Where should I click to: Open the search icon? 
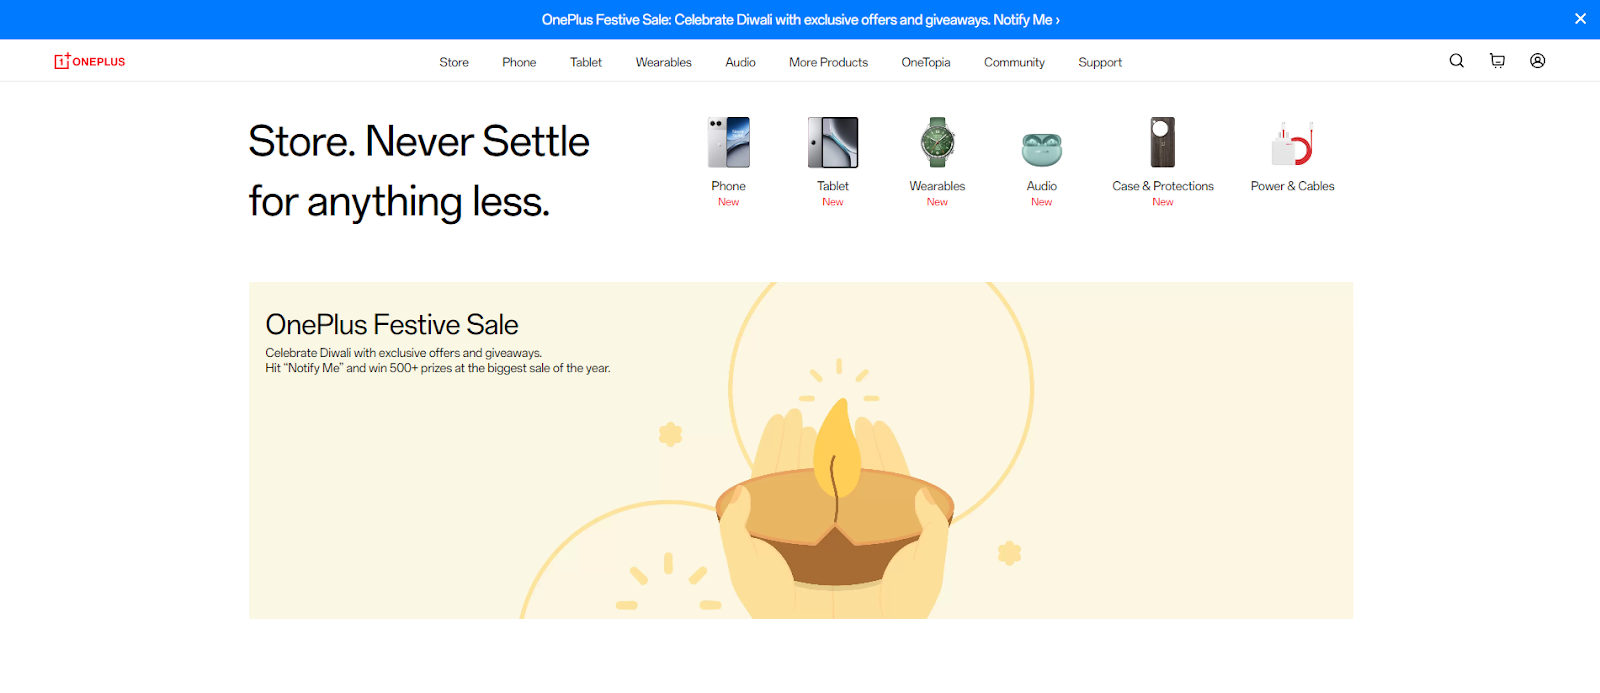1457,61
